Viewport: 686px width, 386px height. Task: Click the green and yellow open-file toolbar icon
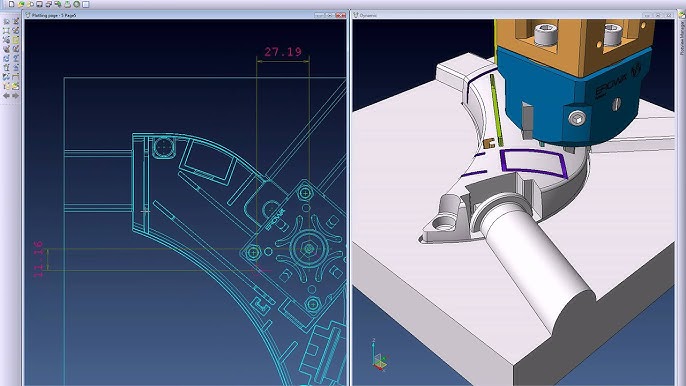coord(21,4)
